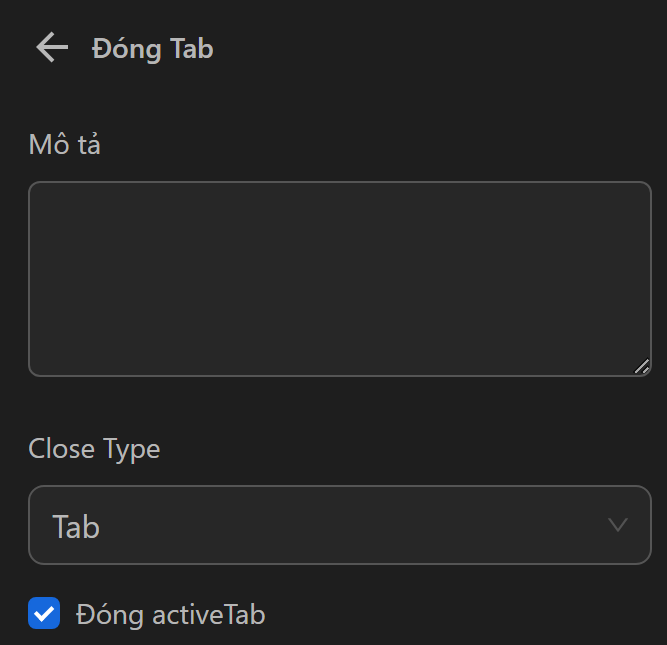The width and height of the screenshot is (667, 645).
Task: Click inside the empty description box
Action: tap(340, 279)
